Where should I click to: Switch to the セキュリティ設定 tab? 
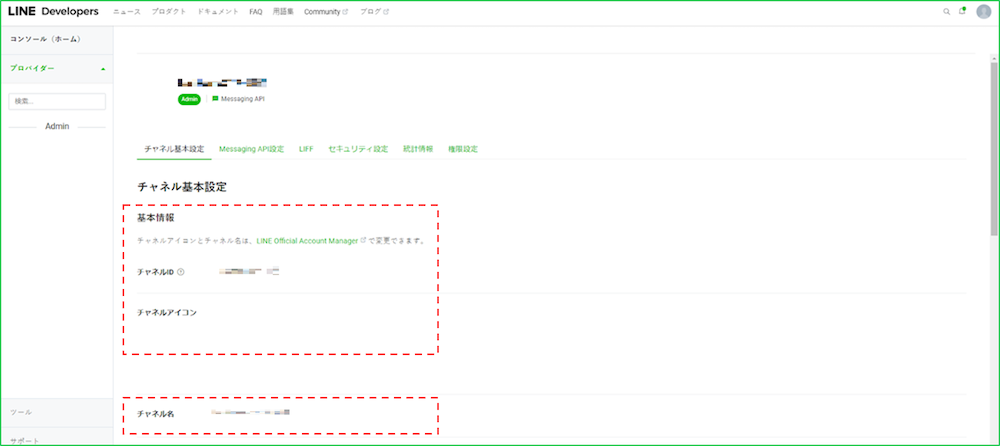(358, 149)
